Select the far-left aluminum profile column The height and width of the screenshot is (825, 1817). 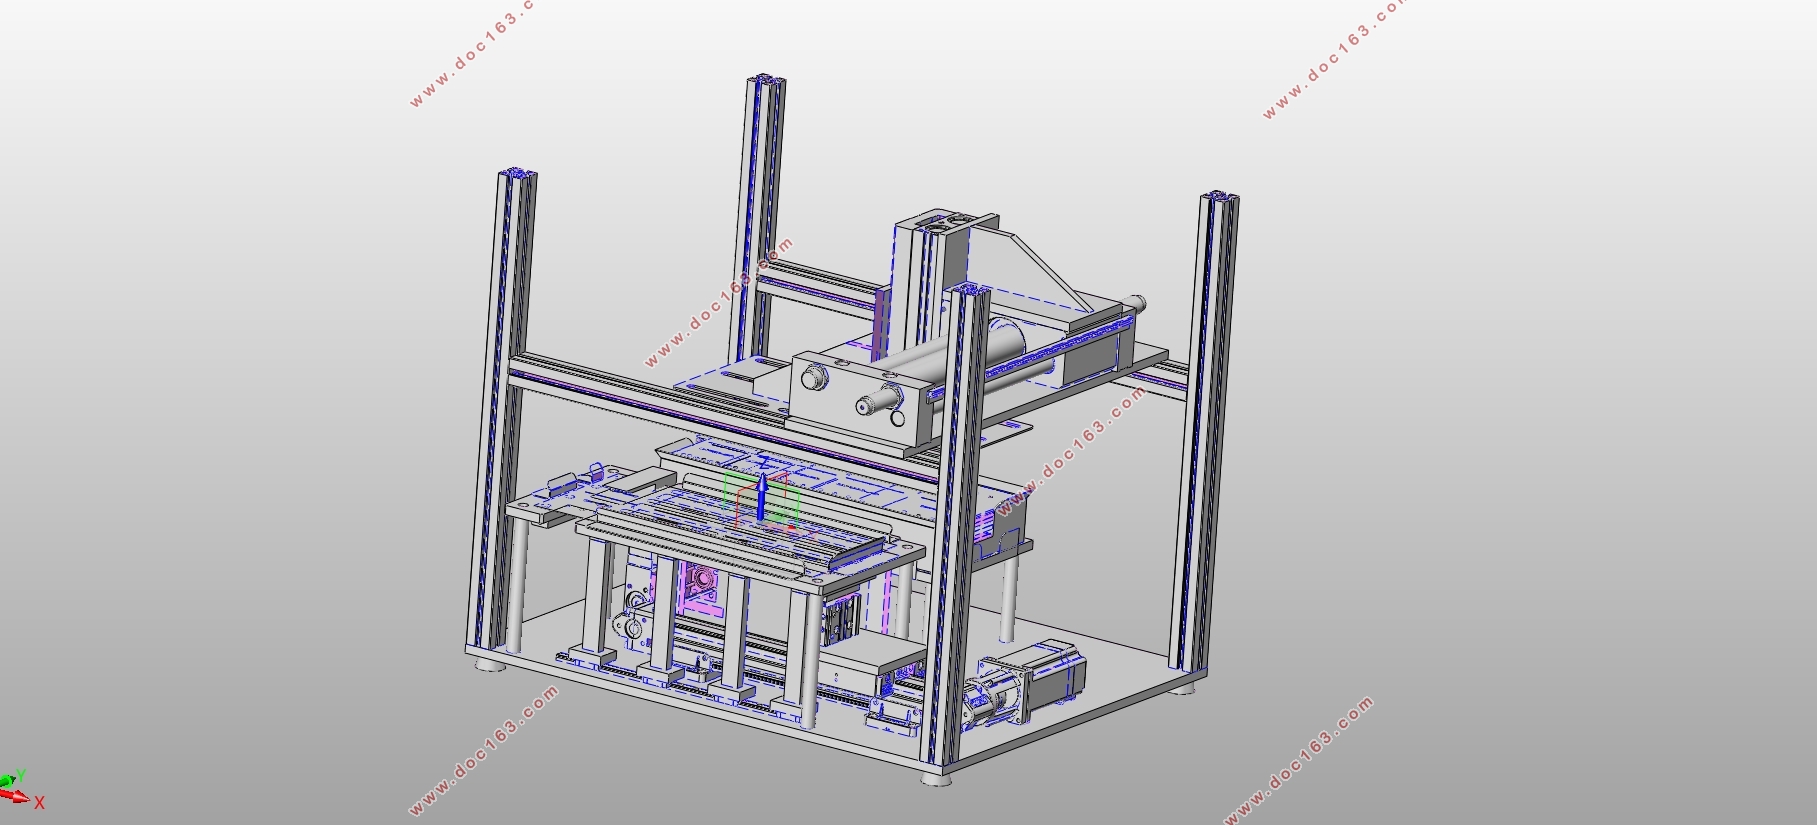503,410
